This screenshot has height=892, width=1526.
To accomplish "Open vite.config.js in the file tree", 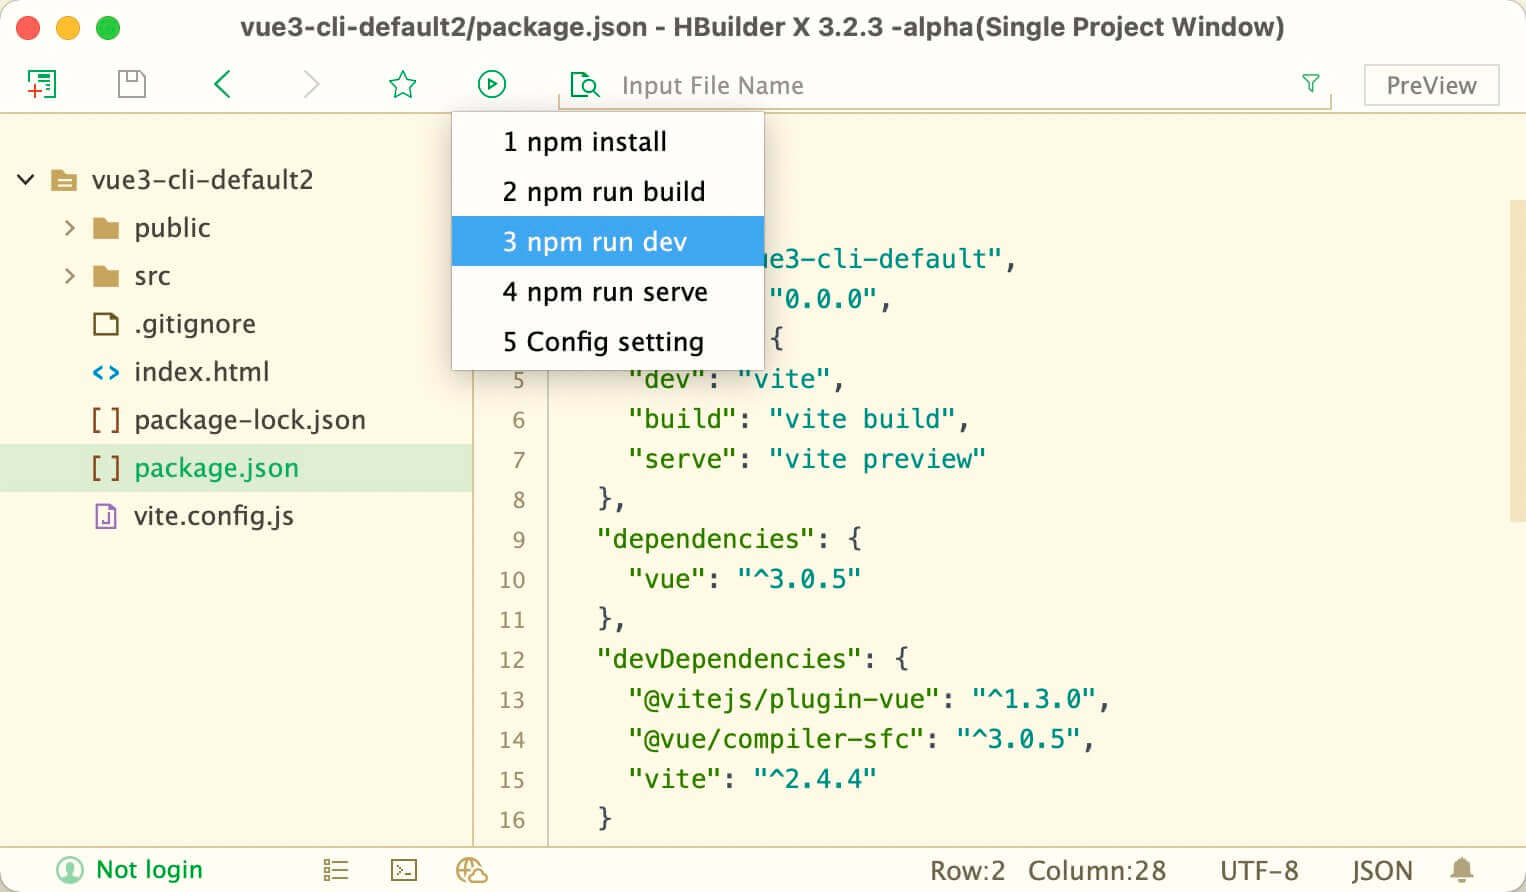I will tap(214, 516).
